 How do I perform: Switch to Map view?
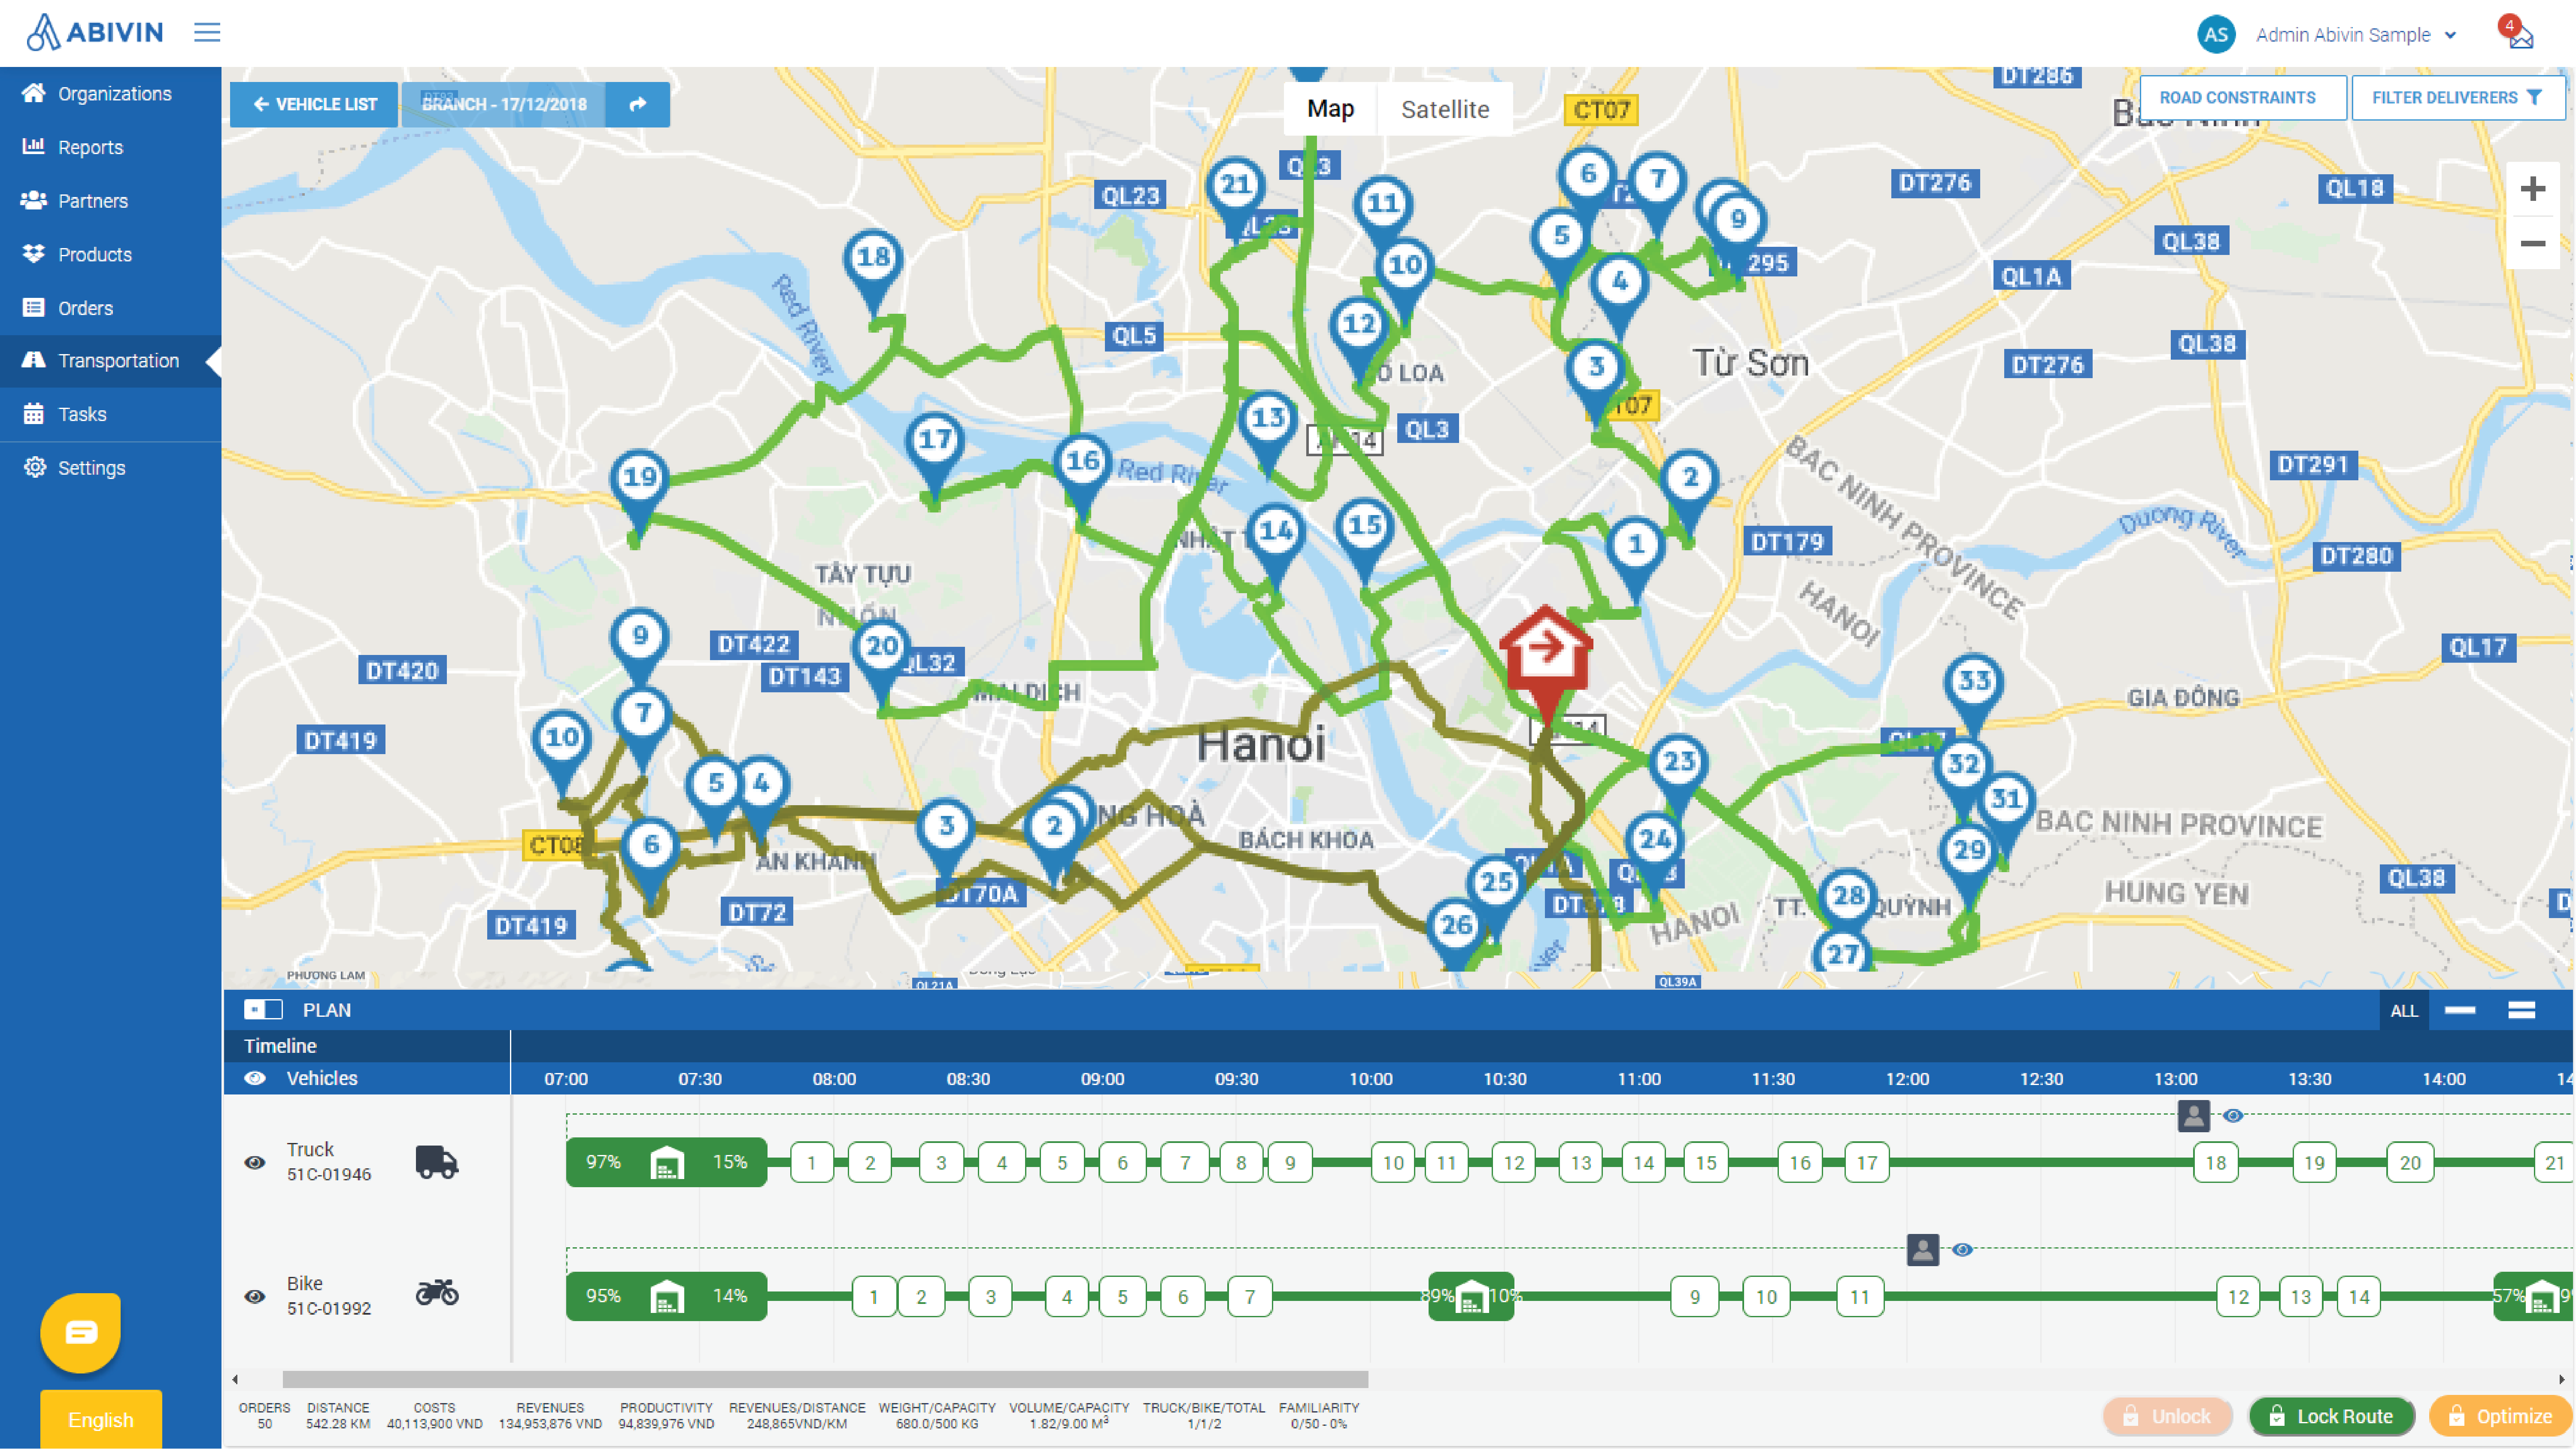pos(1330,109)
